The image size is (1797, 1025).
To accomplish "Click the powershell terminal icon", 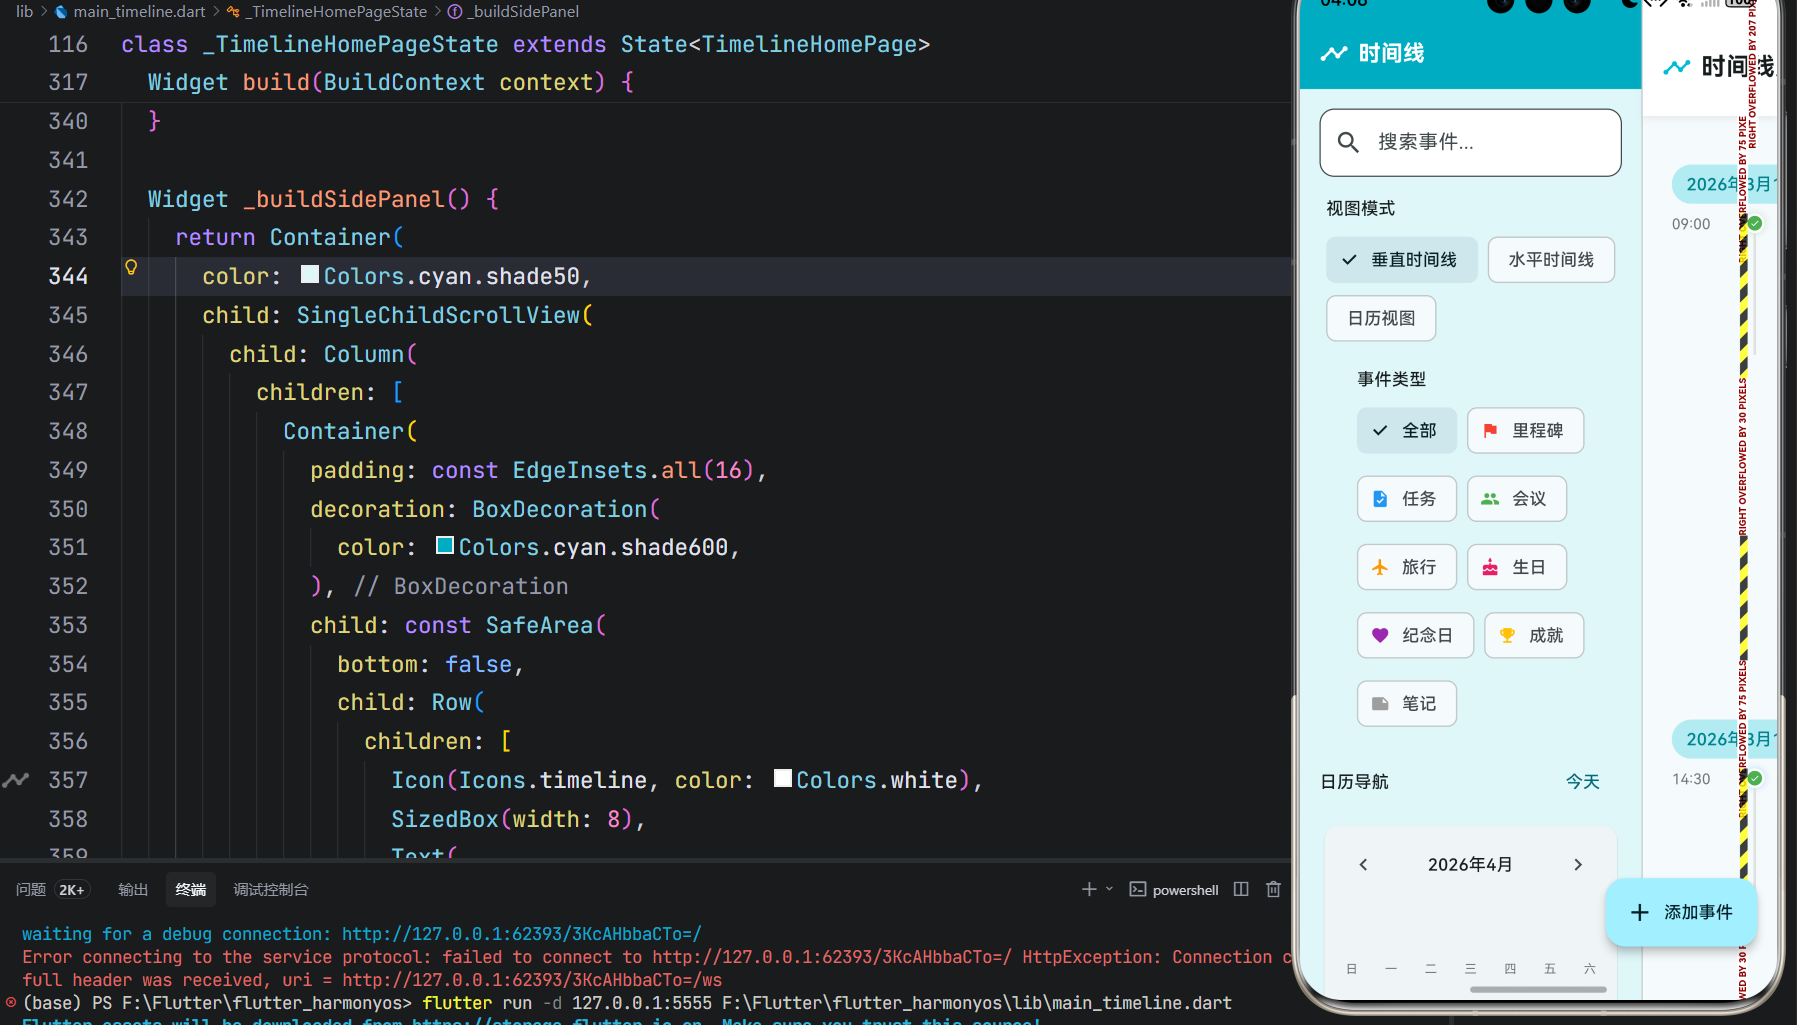I will 1138,889.
